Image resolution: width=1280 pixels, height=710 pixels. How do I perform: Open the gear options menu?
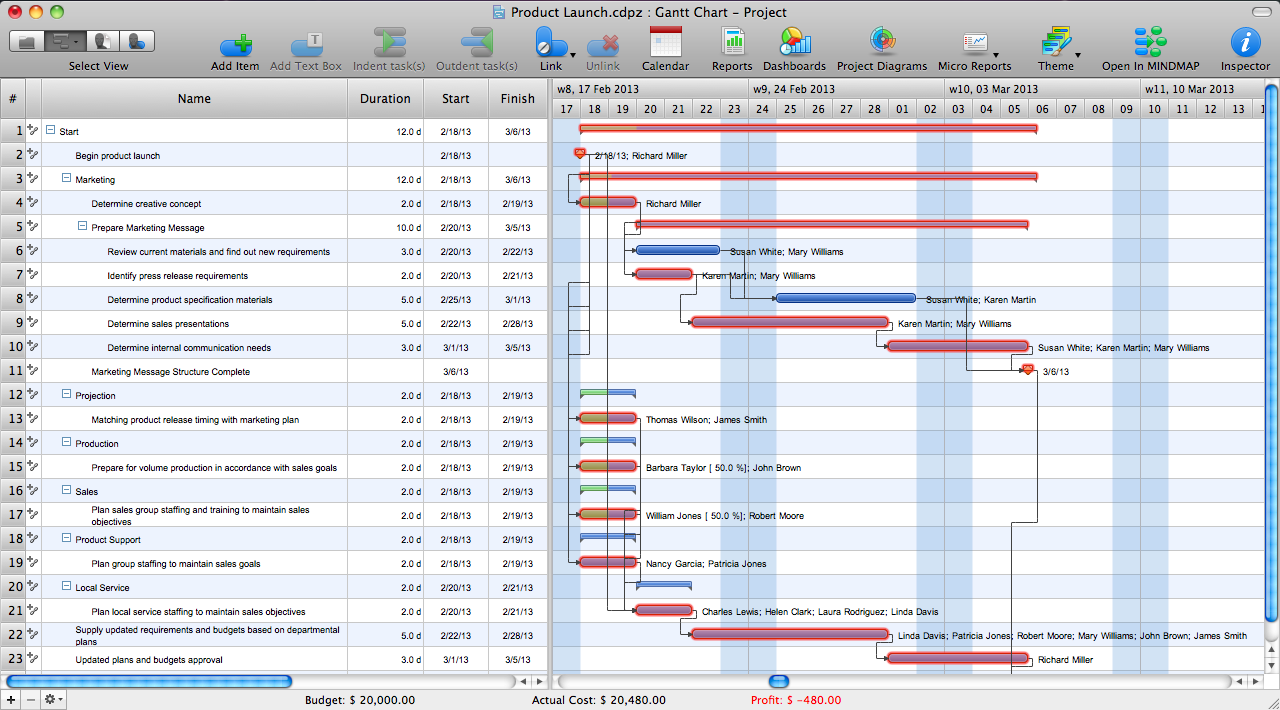click(50, 699)
